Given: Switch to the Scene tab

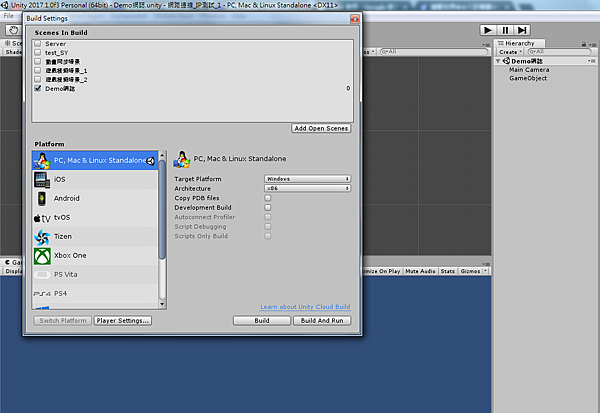Looking at the screenshot, I should (x=13, y=43).
